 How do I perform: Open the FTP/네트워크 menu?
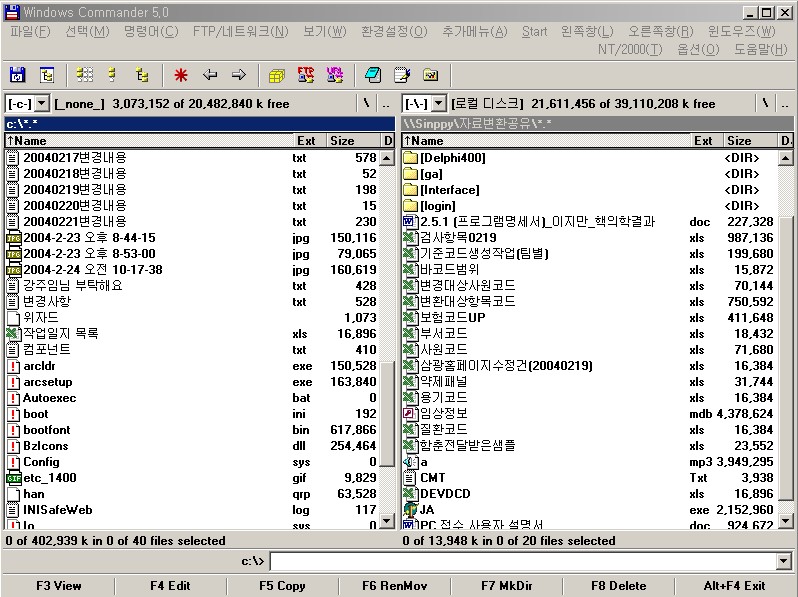pyautogui.click(x=240, y=32)
